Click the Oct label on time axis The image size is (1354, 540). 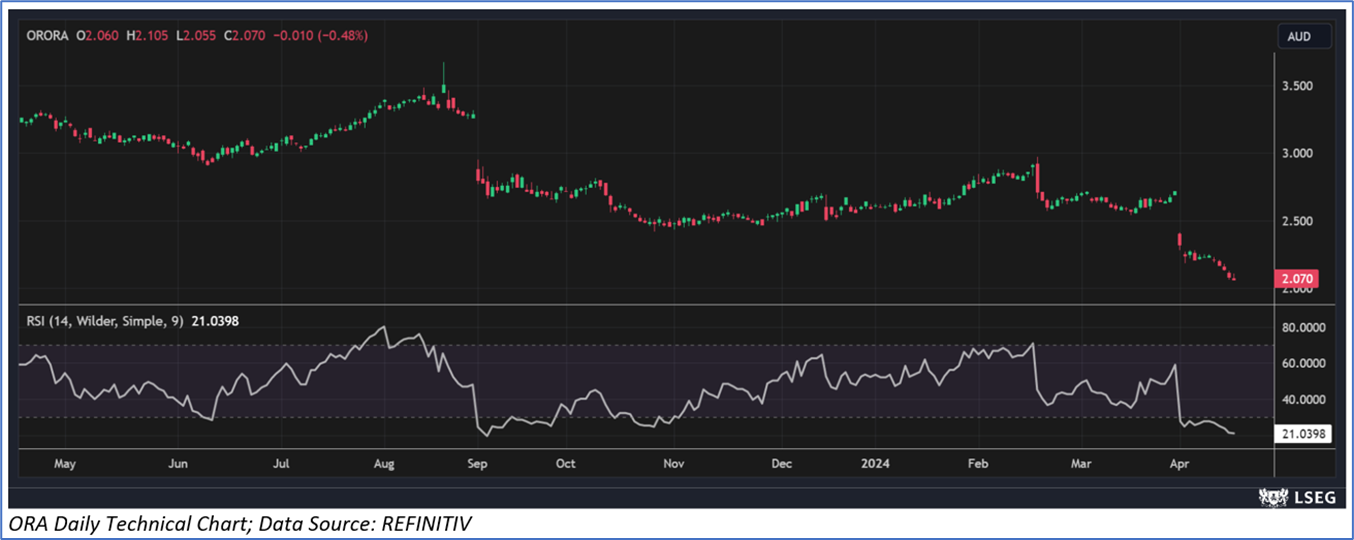pyautogui.click(x=565, y=464)
